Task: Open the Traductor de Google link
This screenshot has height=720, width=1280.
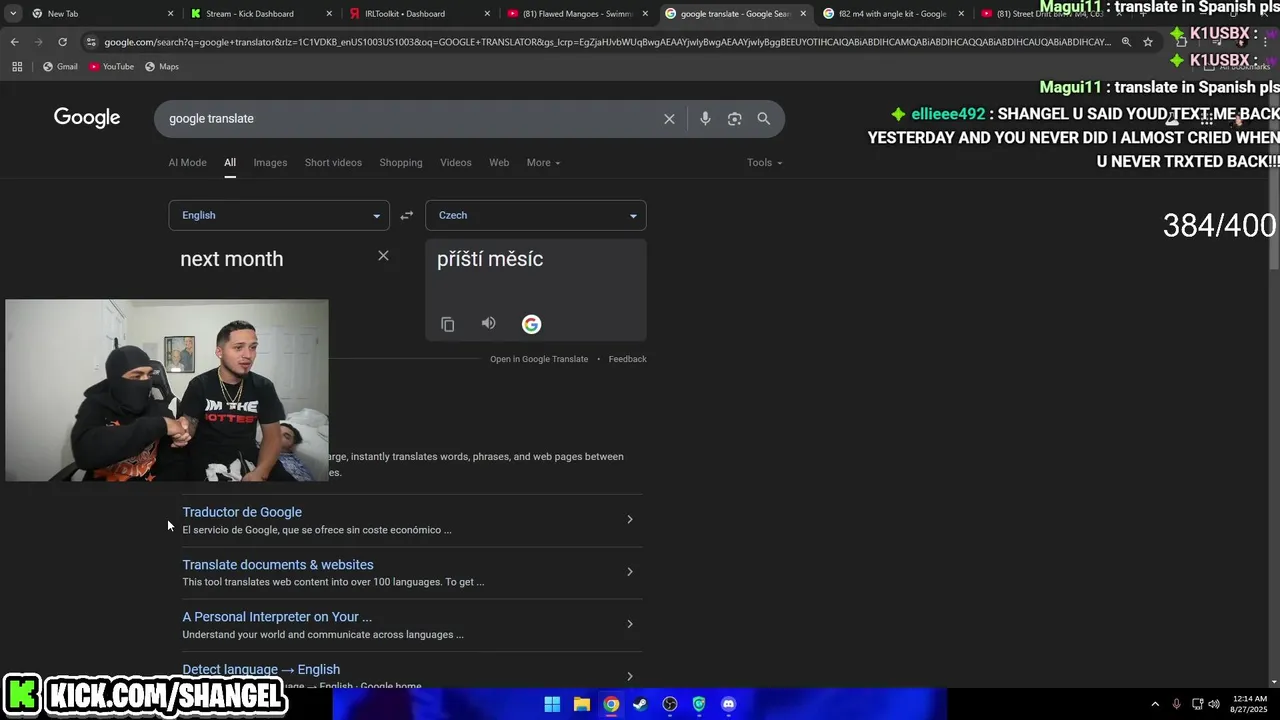Action: pyautogui.click(x=242, y=512)
